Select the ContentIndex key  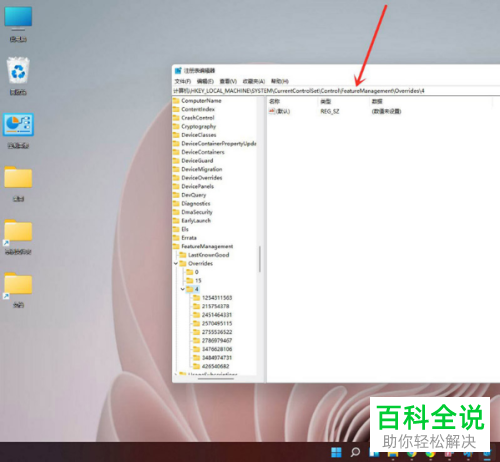(x=198, y=109)
